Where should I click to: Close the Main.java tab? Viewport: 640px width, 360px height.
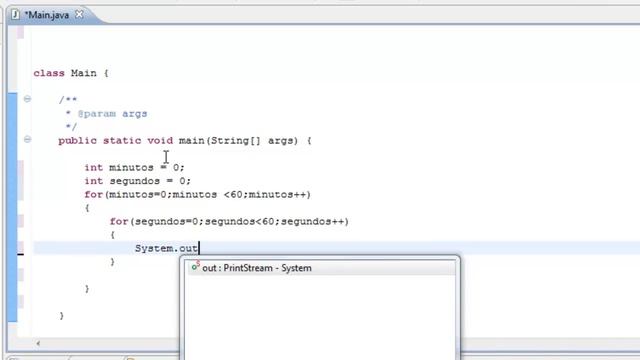click(79, 15)
